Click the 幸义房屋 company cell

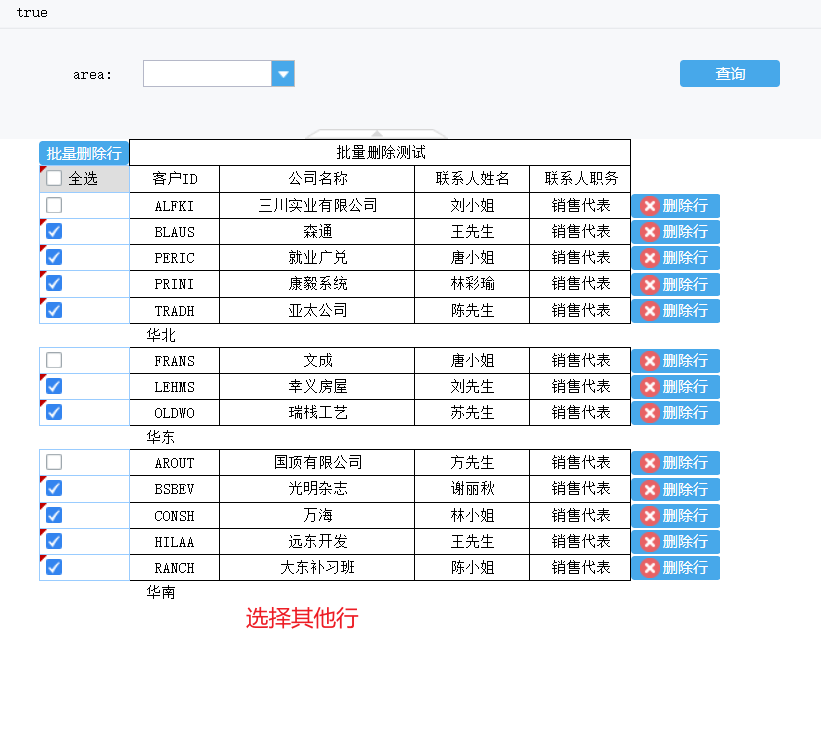317,387
